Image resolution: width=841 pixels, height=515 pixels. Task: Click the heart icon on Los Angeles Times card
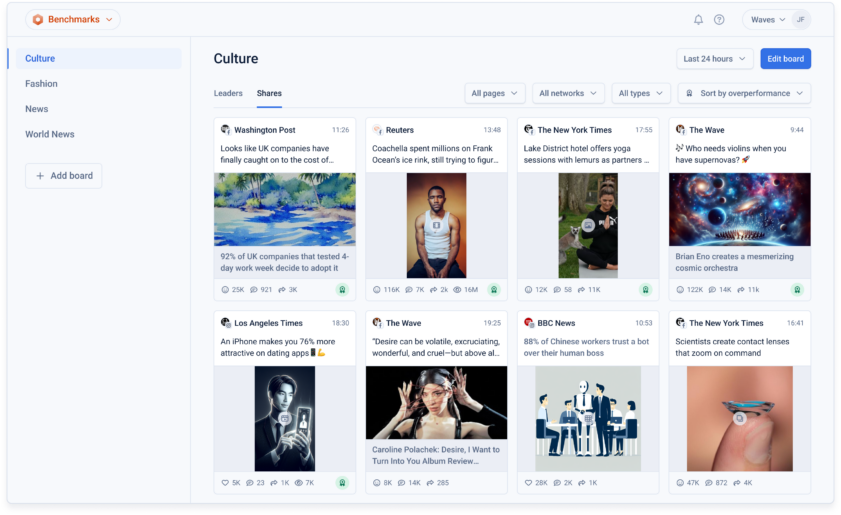click(x=225, y=482)
